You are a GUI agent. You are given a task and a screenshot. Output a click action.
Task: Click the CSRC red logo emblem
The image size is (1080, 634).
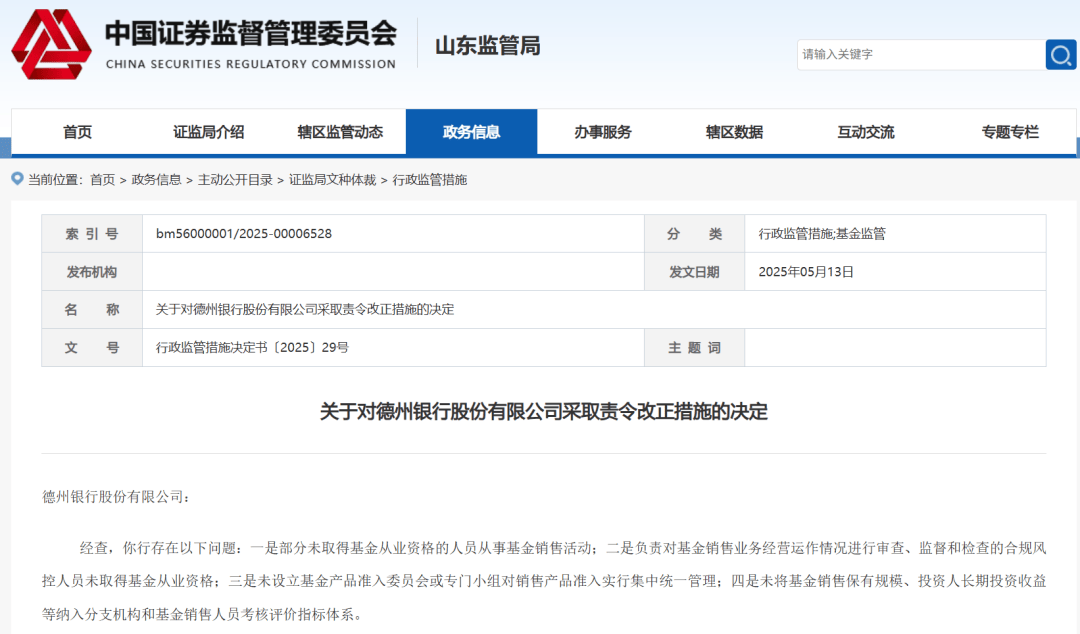[51, 44]
